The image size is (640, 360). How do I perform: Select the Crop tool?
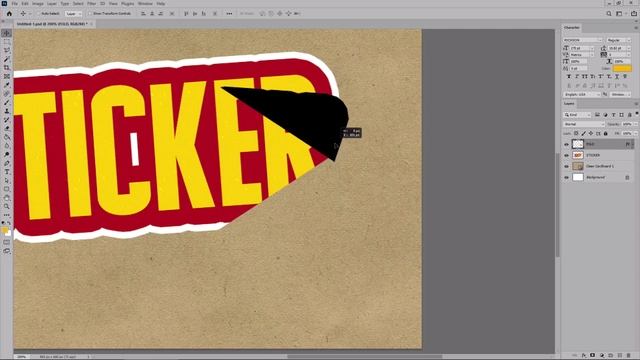pyautogui.click(x=7, y=68)
